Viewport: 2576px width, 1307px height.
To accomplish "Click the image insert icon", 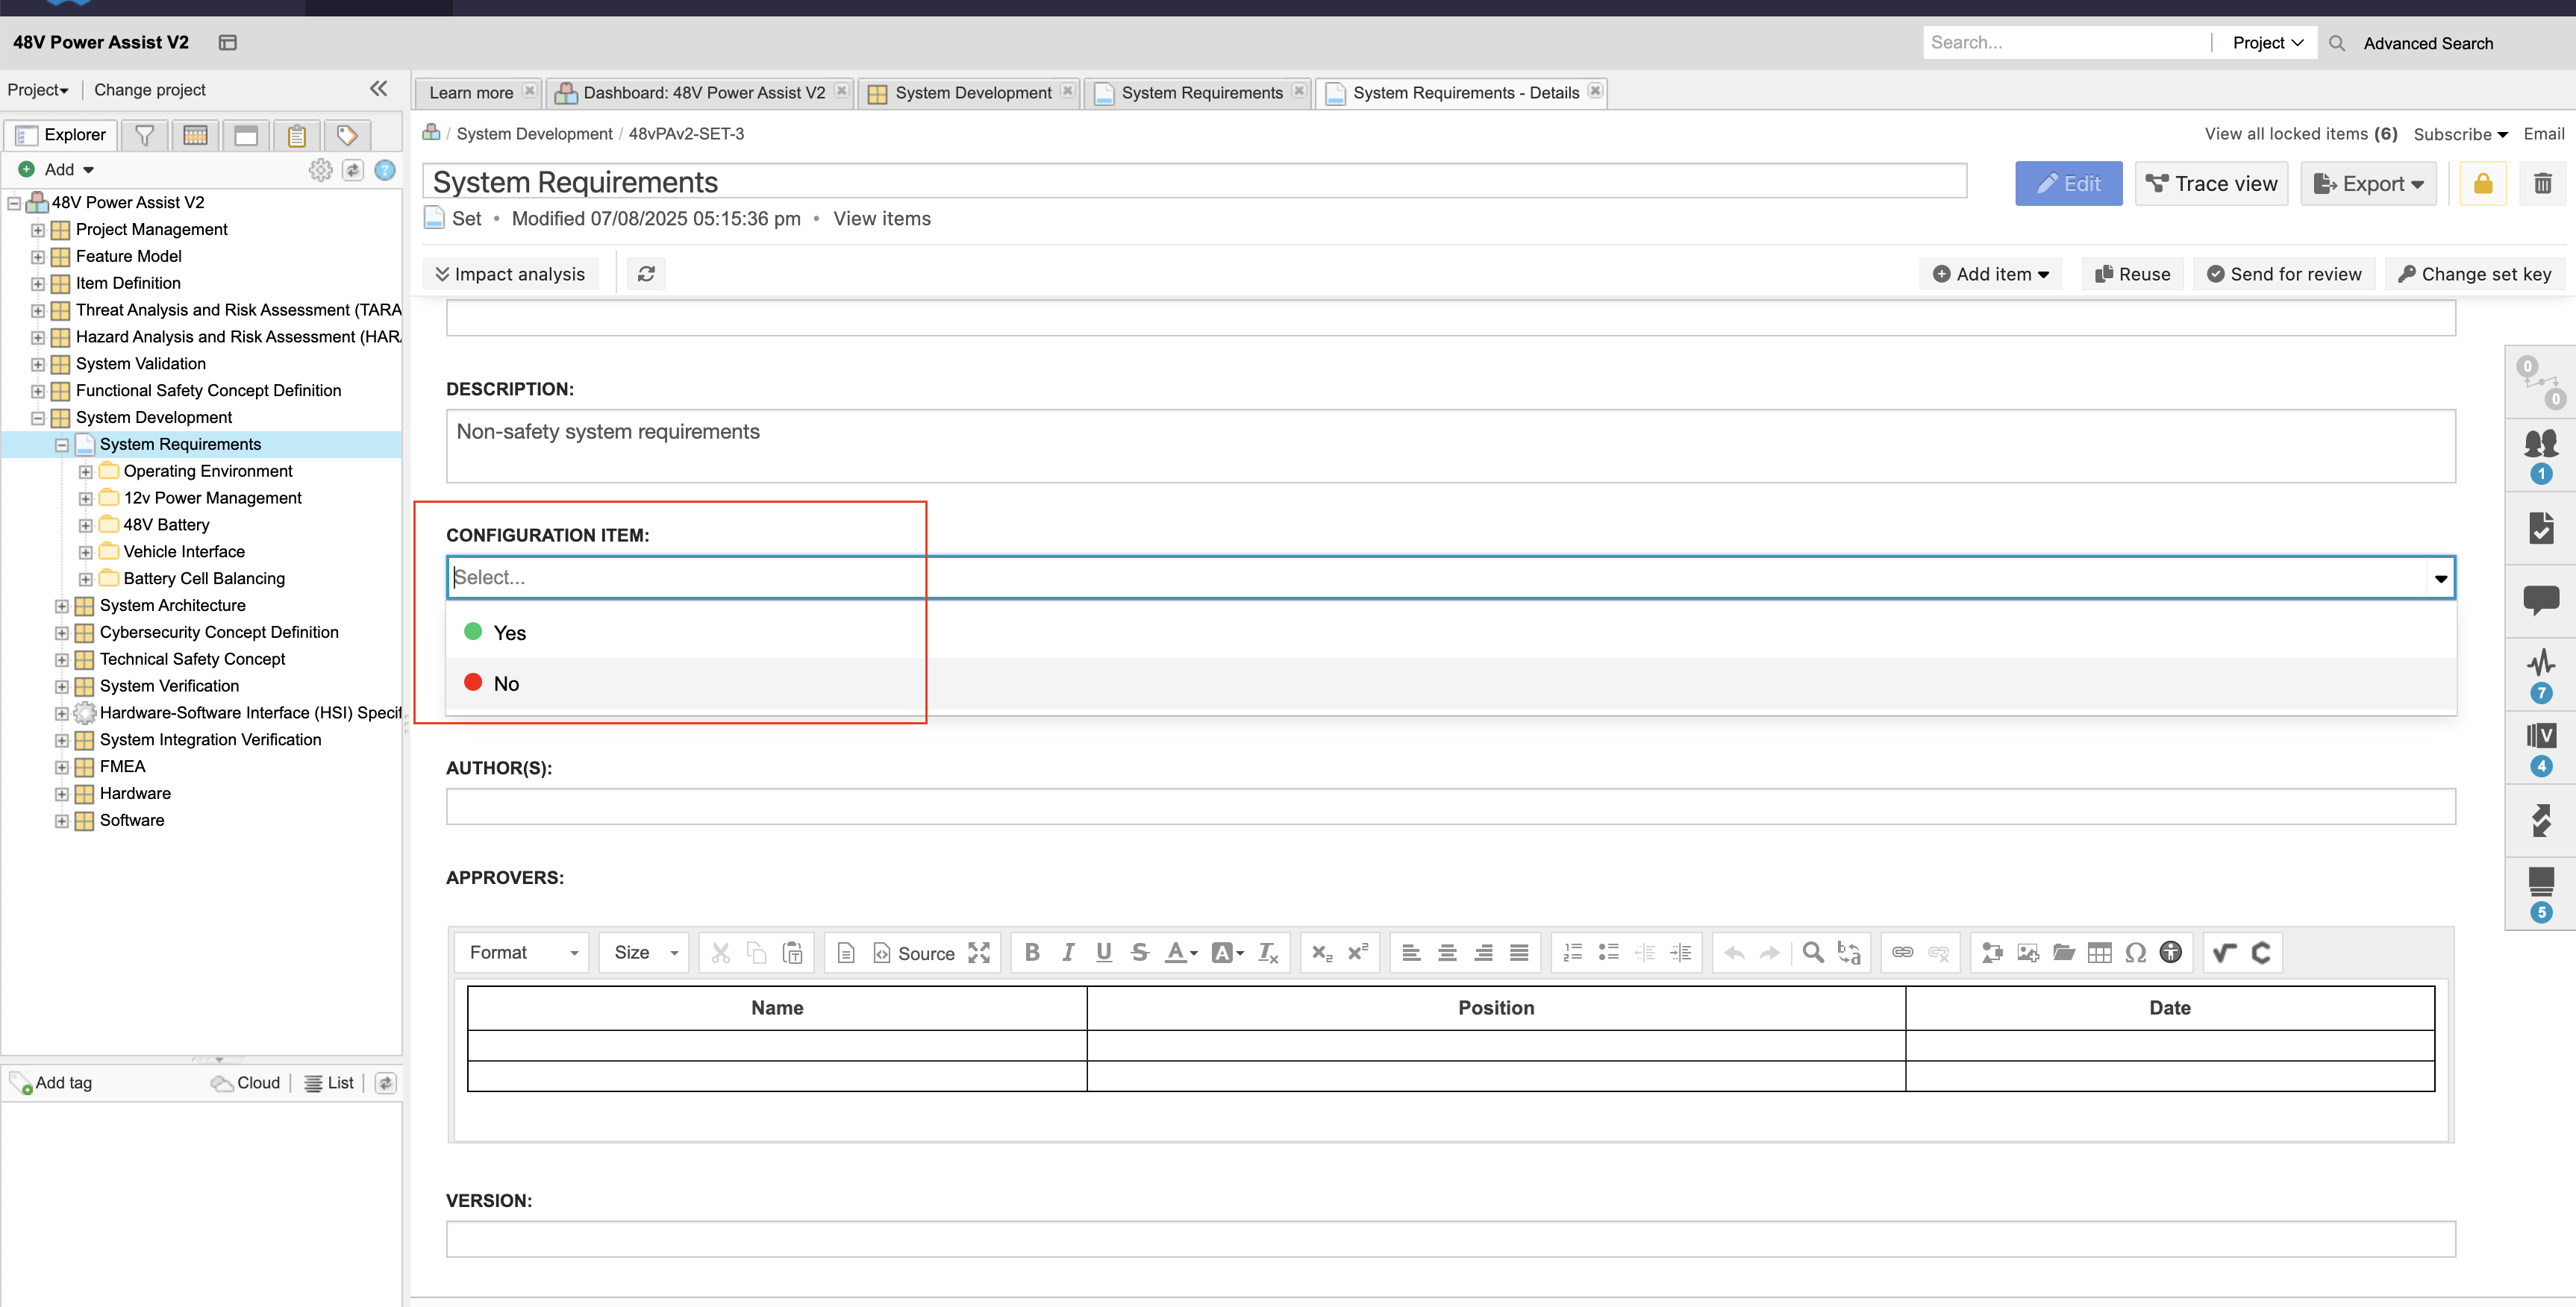I will [2028, 952].
